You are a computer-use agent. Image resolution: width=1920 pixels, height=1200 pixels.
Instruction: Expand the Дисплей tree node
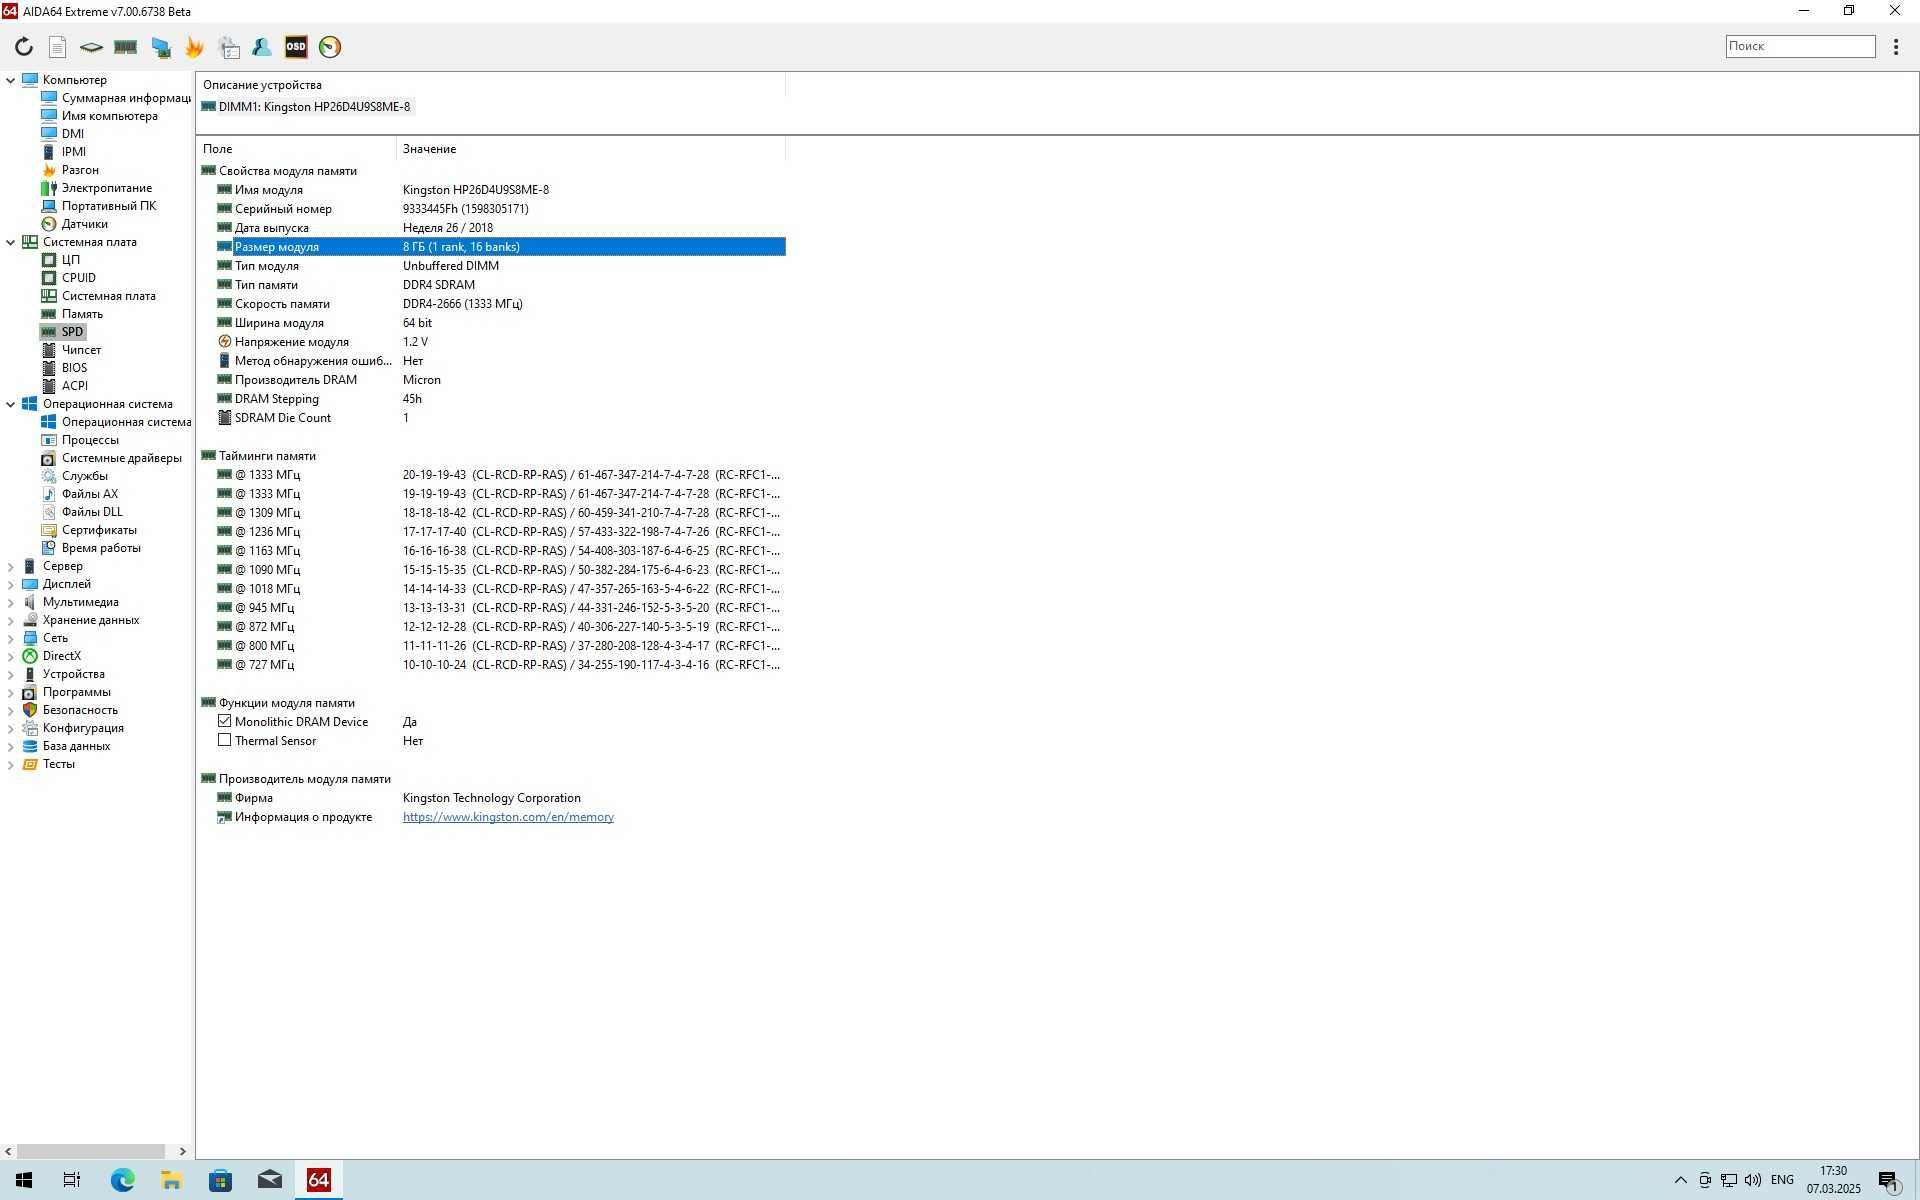[x=11, y=584]
